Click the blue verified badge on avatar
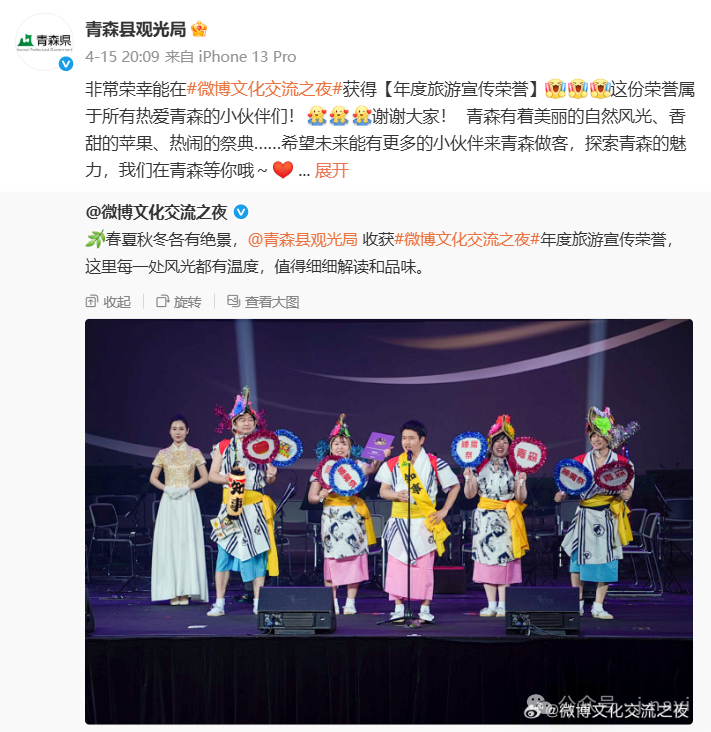The height and width of the screenshot is (732, 711). click(x=66, y=63)
